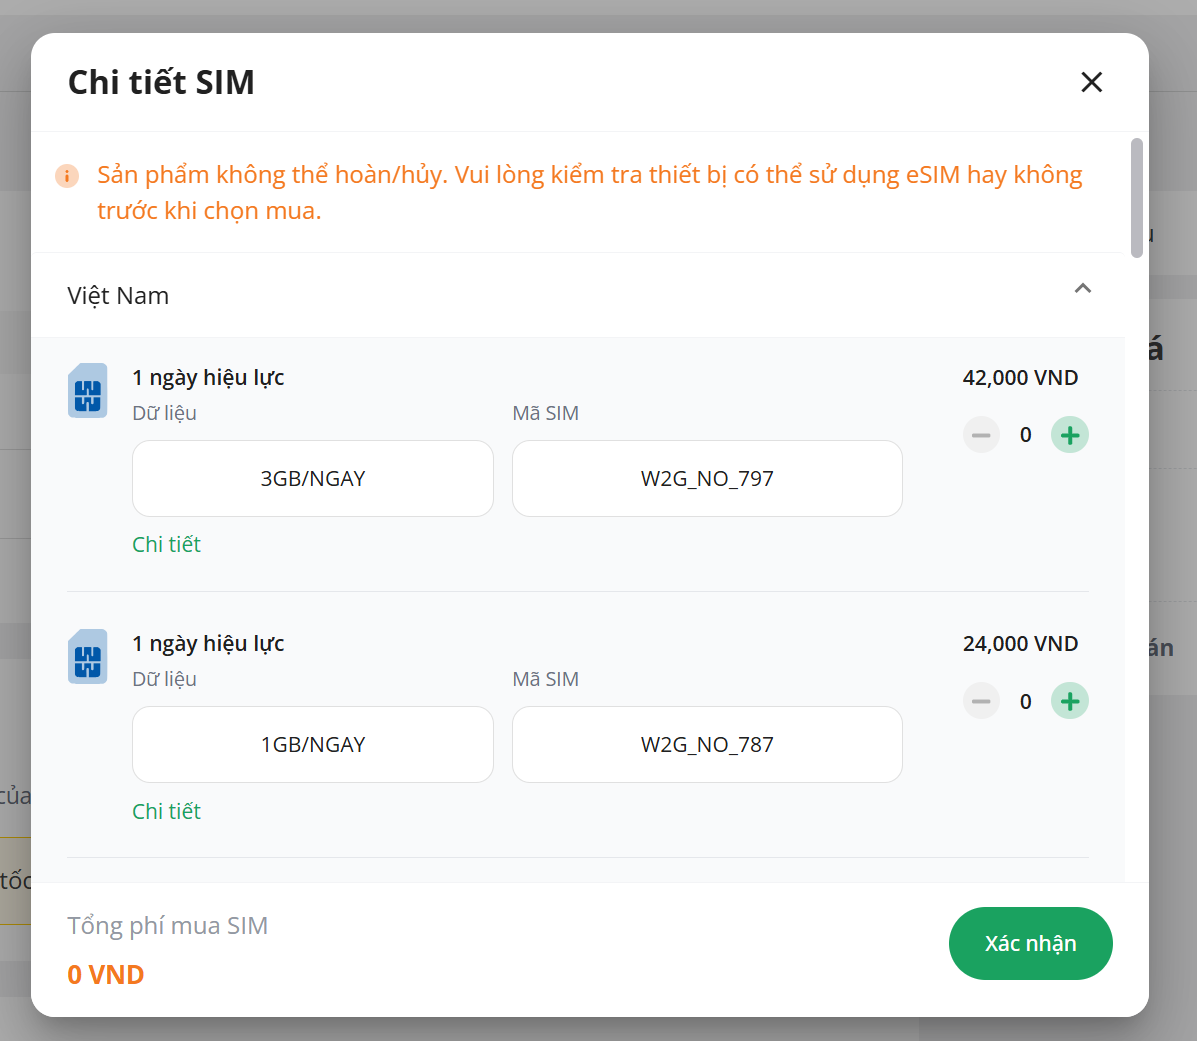The height and width of the screenshot is (1041, 1197).
Task: Click the 0 VND total fee amount
Action: [x=106, y=974]
